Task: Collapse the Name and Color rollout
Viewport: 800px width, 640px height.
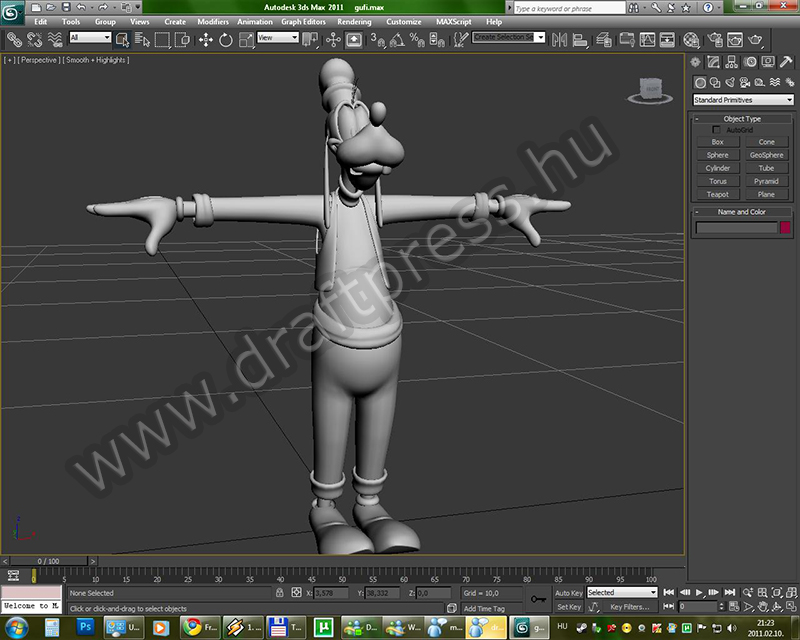Action: click(x=742, y=211)
